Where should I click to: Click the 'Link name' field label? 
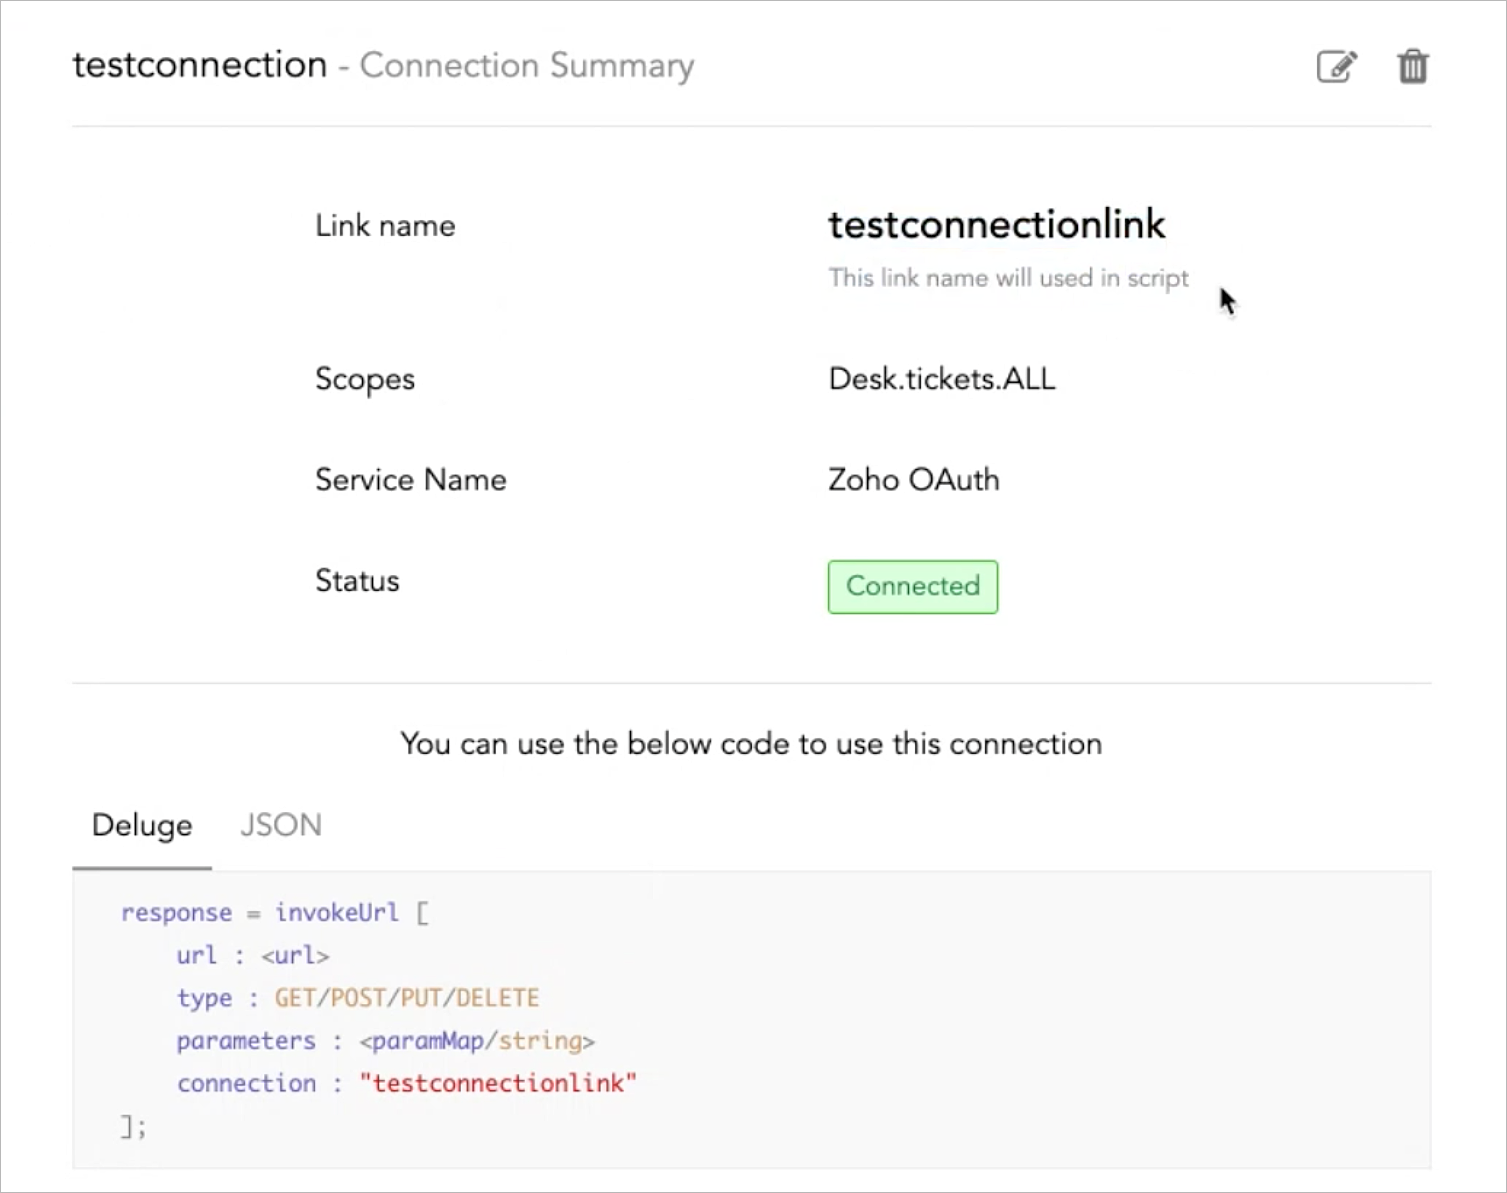pos(385,226)
